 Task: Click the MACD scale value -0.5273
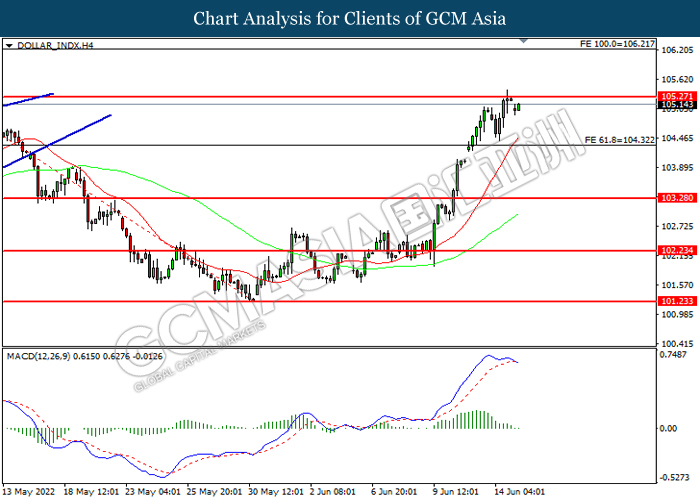pos(674,478)
